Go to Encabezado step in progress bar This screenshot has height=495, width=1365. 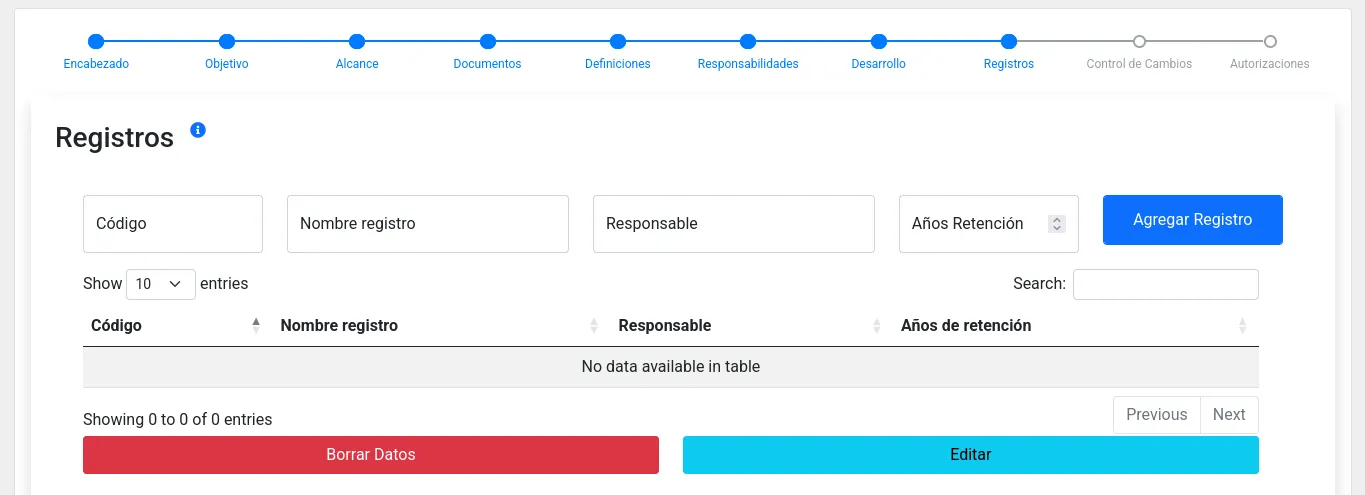96,42
